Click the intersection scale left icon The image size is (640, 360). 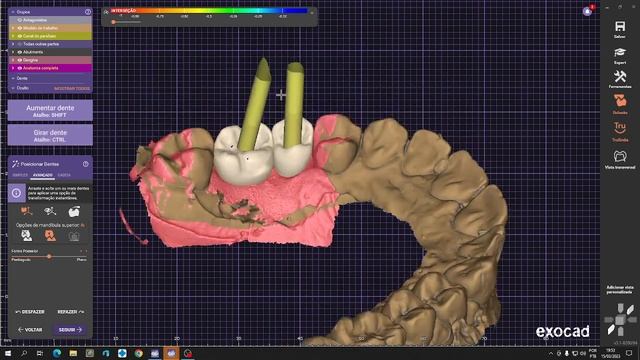click(106, 12)
